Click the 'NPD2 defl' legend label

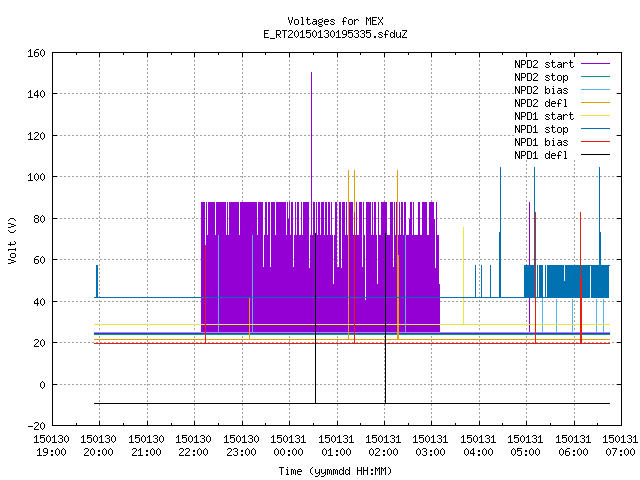(x=541, y=103)
